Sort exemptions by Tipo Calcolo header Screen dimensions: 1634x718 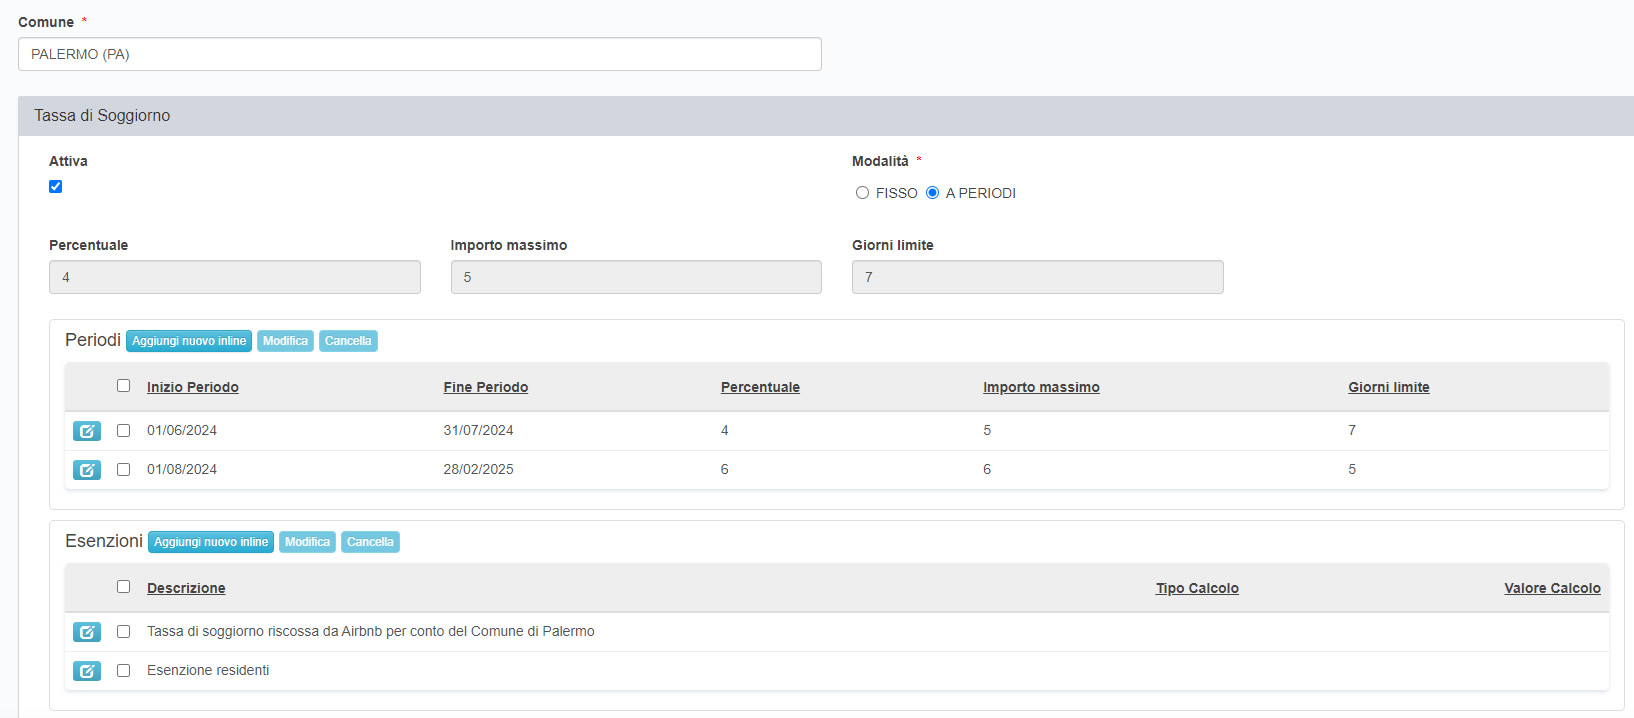click(x=1197, y=589)
